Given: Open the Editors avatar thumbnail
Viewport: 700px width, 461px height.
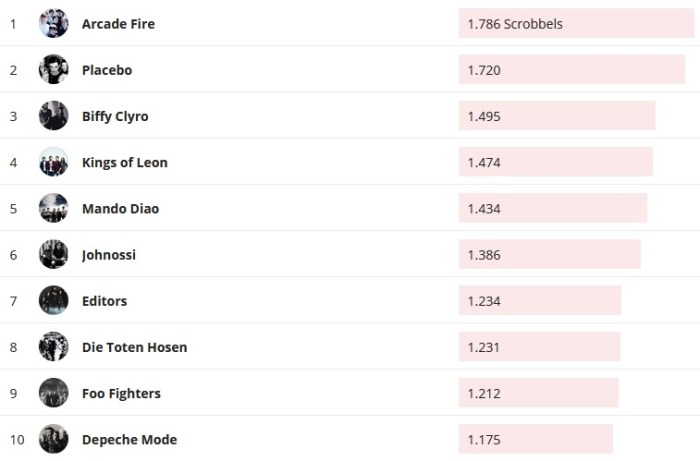Looking at the screenshot, I should (53, 300).
